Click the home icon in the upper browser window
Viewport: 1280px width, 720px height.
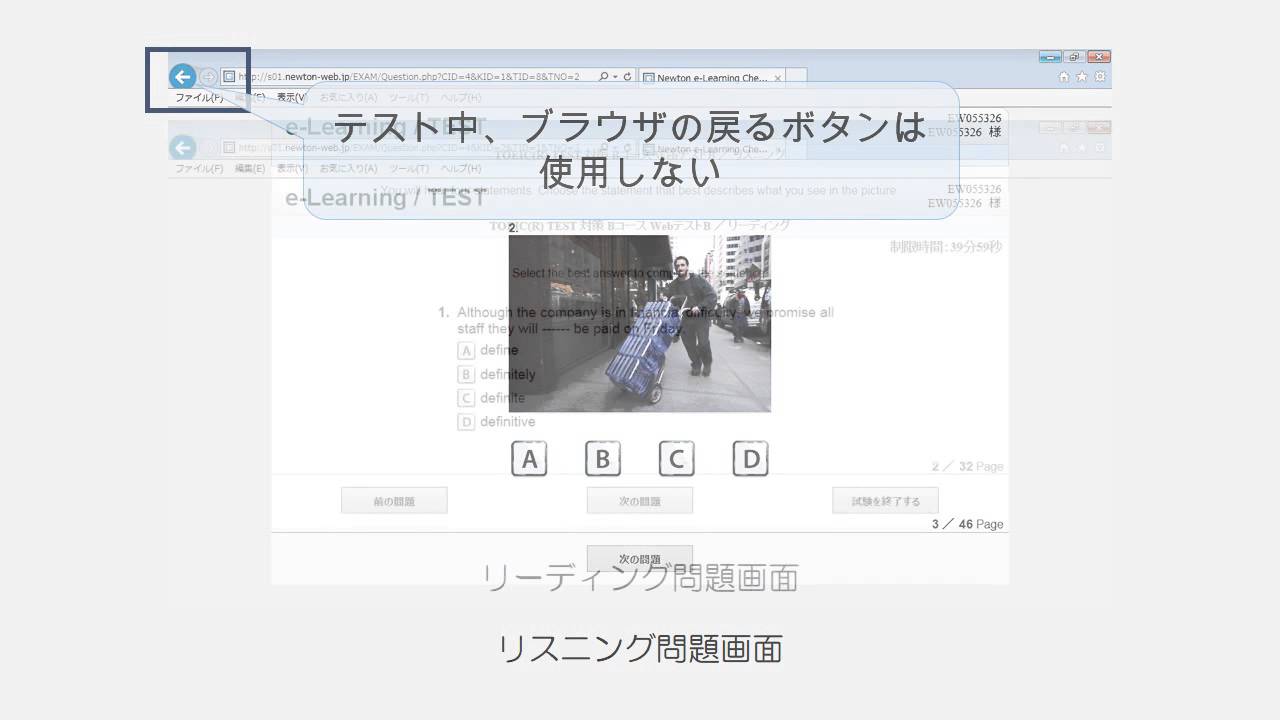(x=1064, y=77)
